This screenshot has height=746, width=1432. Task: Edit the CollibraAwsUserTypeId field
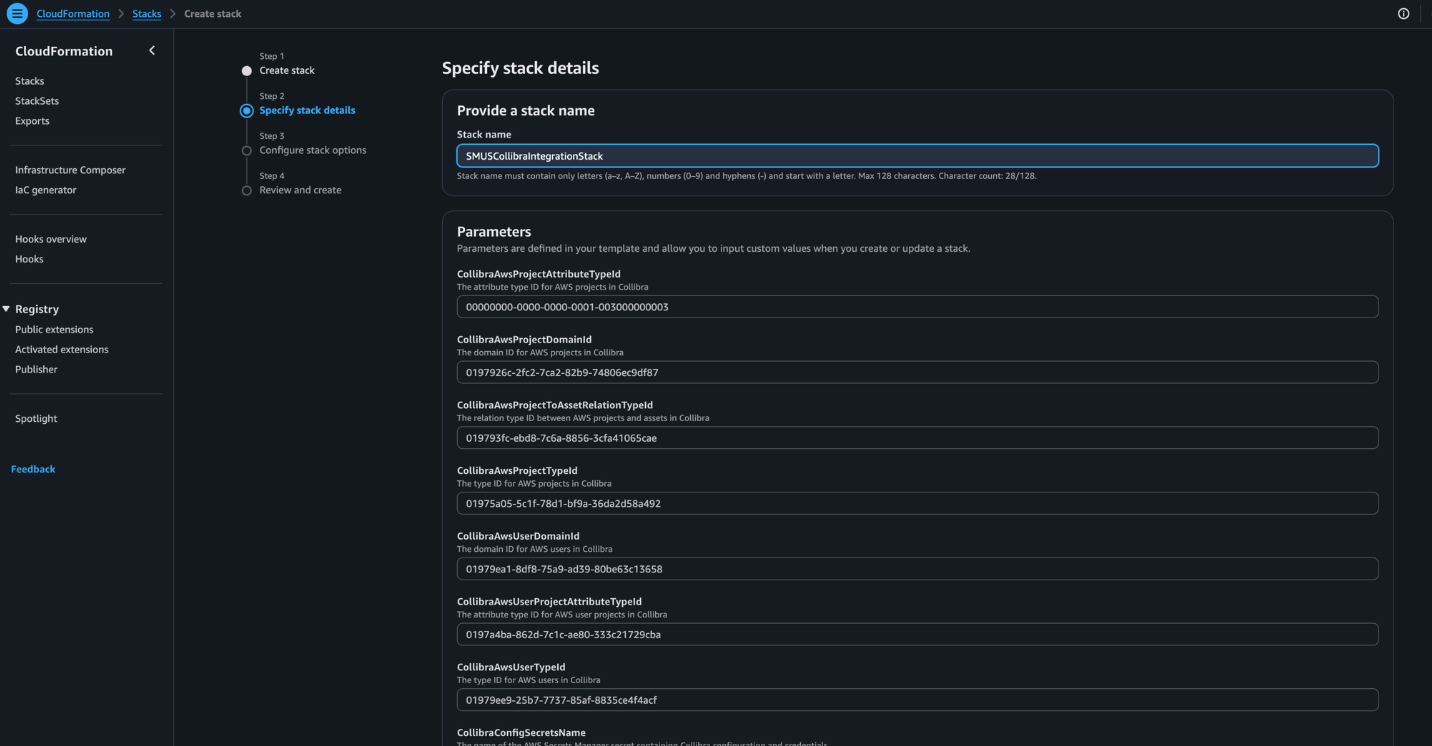(x=917, y=700)
